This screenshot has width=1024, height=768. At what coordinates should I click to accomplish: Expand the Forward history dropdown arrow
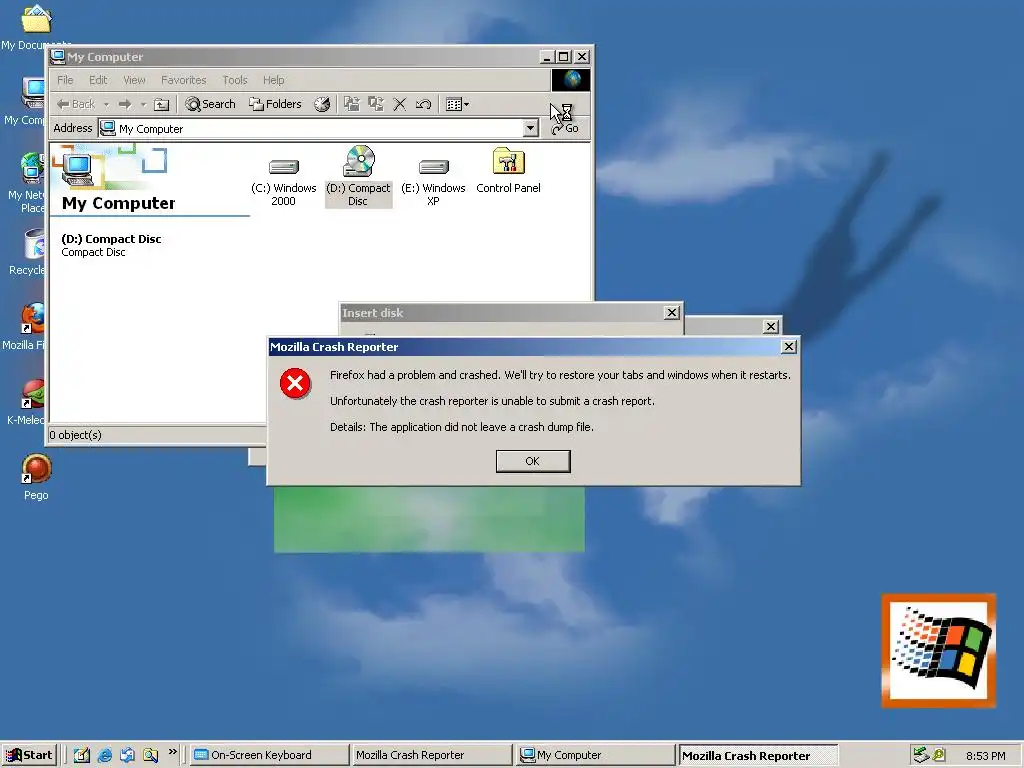pyautogui.click(x=143, y=104)
